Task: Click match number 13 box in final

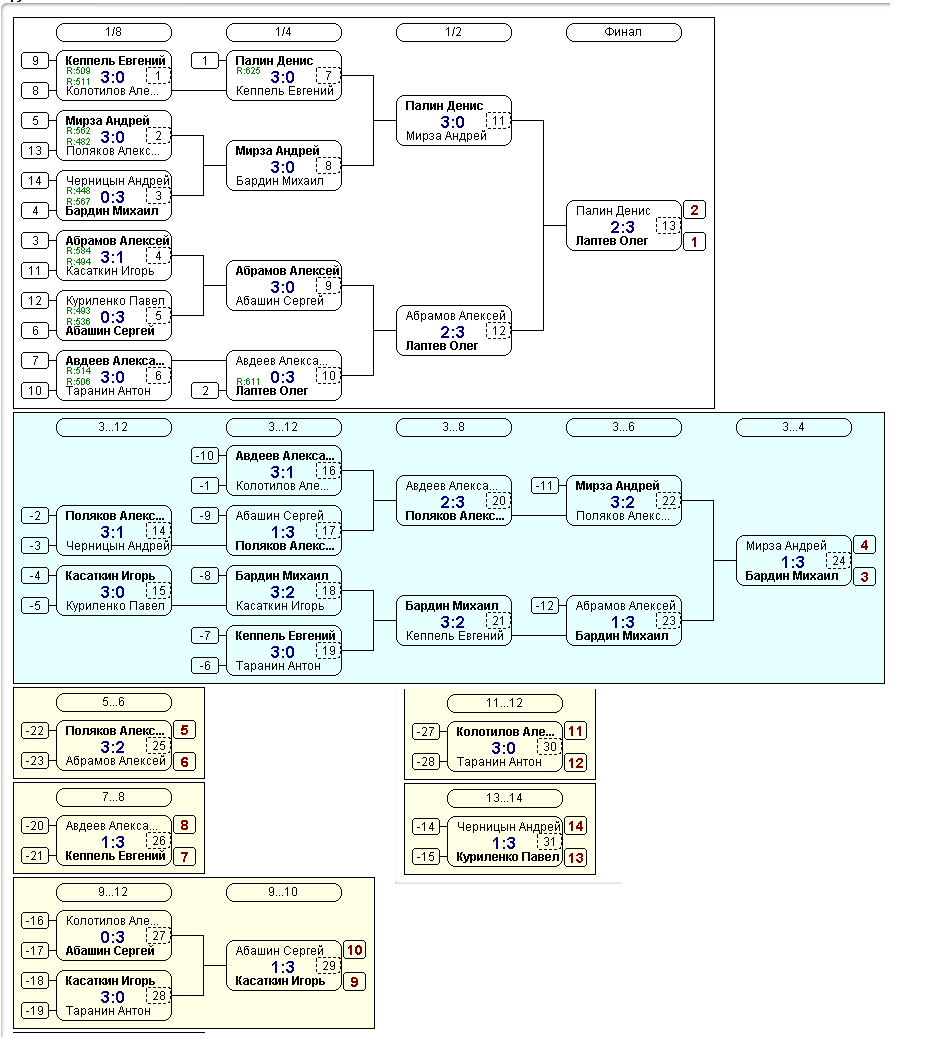Action: (x=669, y=226)
